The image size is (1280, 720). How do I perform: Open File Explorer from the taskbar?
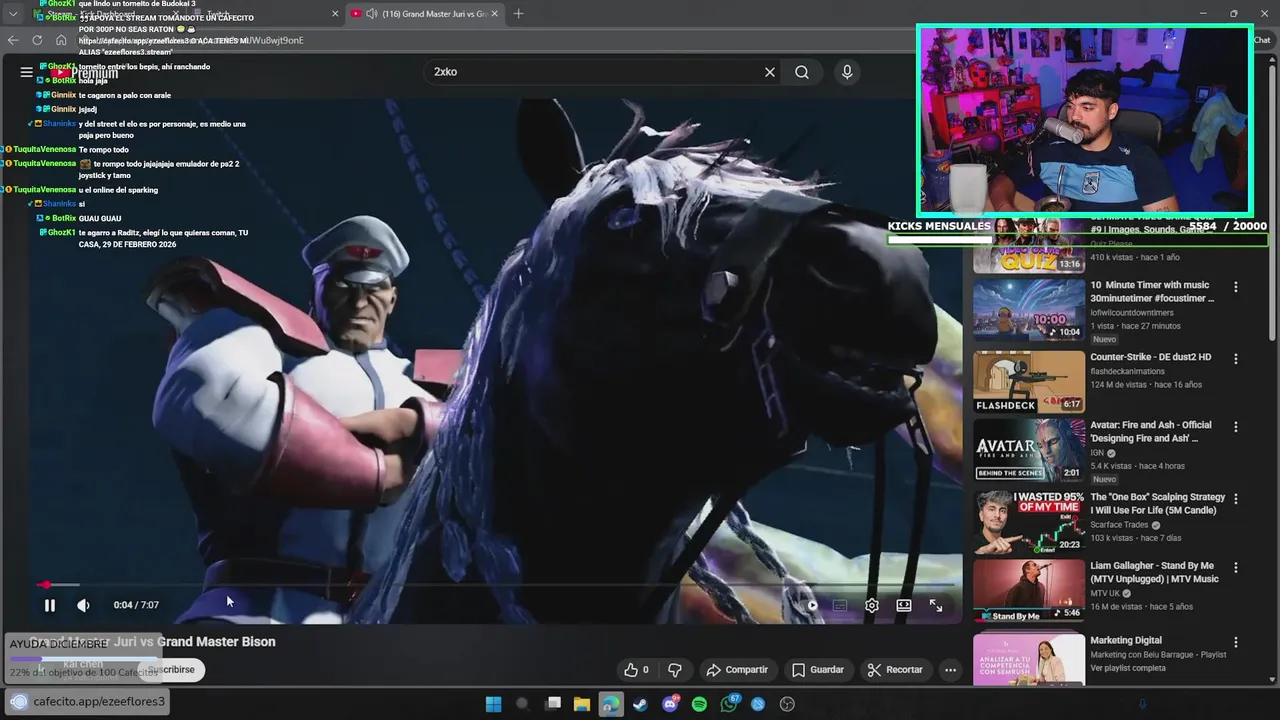pos(582,704)
